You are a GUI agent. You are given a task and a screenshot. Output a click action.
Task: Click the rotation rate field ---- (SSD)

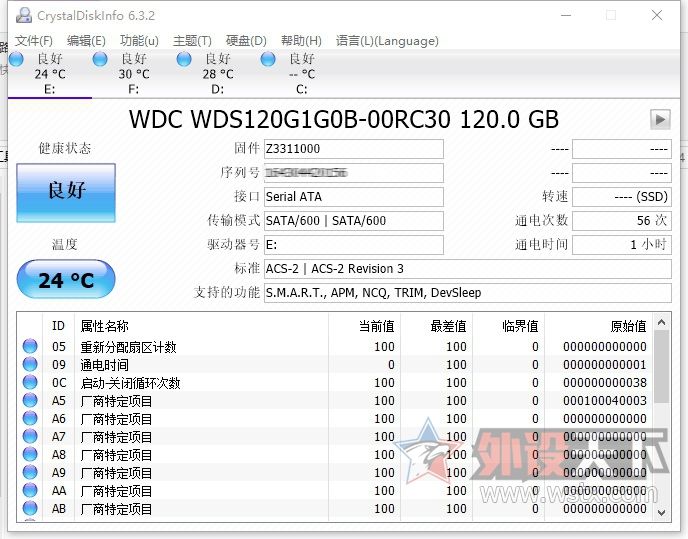[622, 197]
